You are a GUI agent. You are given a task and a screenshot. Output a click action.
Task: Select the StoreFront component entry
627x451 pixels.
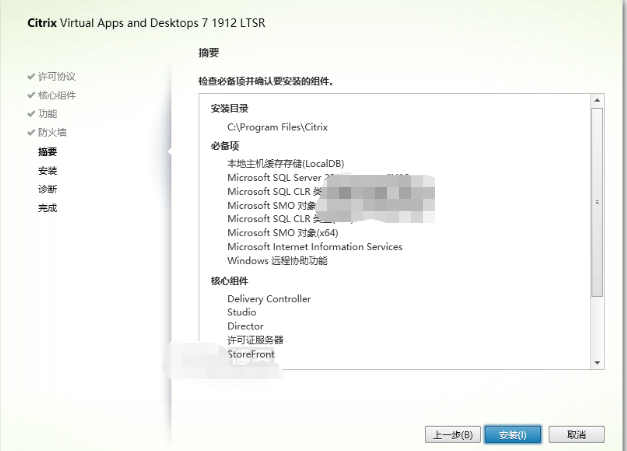[x=251, y=354]
